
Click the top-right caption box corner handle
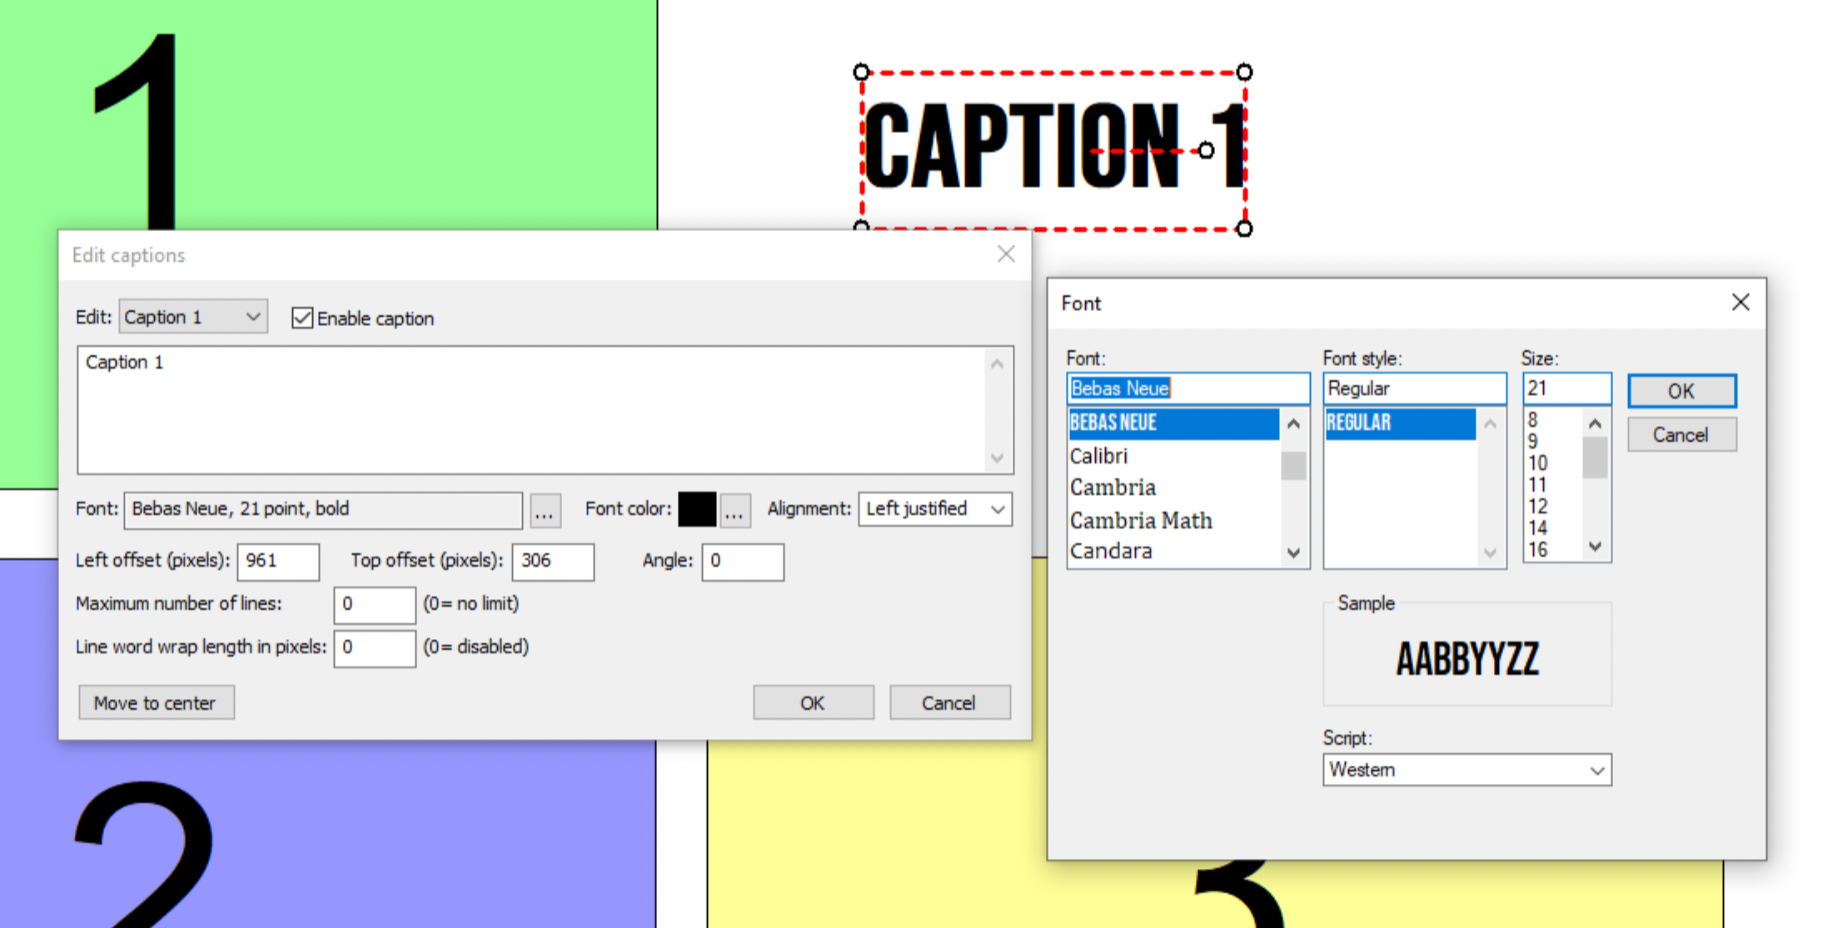pos(1244,72)
